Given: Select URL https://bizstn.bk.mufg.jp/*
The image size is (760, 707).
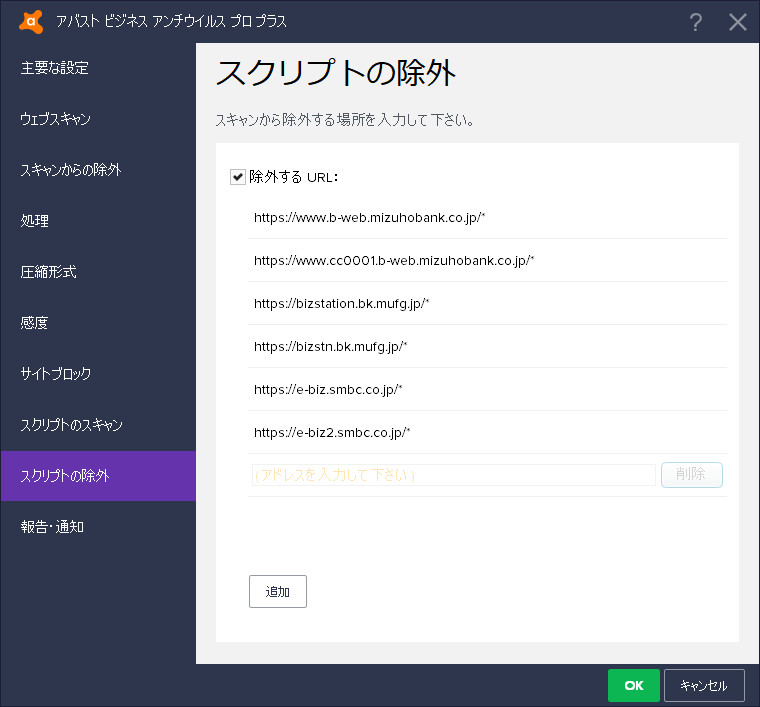Looking at the screenshot, I should pos(487,347).
